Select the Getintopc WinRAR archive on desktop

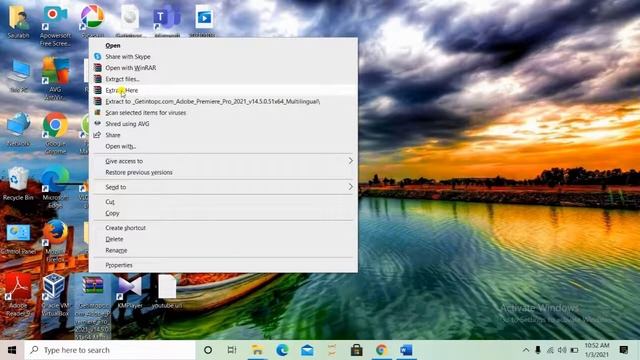coord(93,306)
